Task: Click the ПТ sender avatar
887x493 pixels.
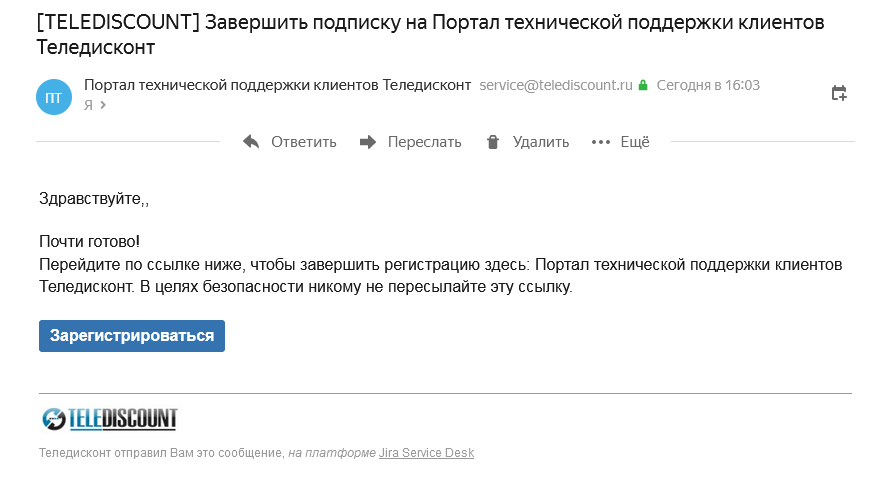Action: click(54, 97)
